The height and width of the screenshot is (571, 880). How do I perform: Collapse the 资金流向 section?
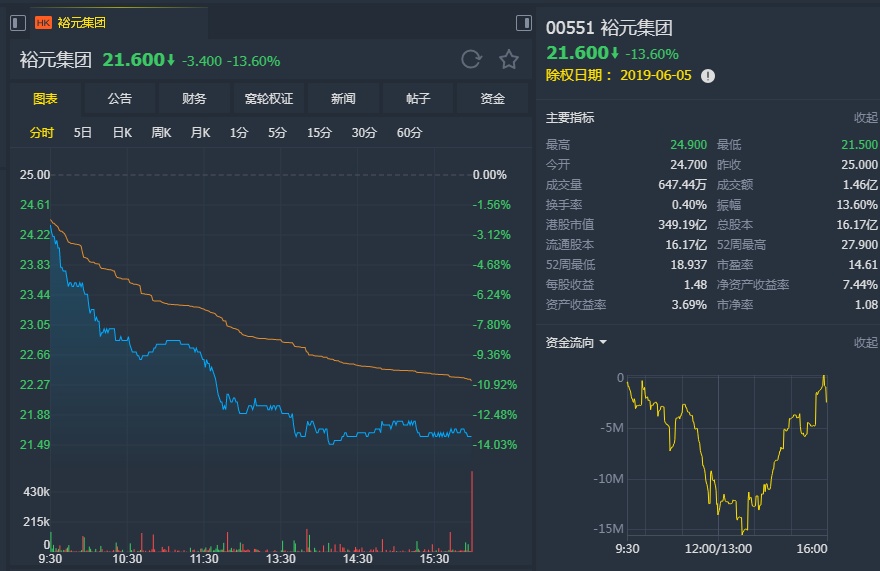(x=865, y=343)
